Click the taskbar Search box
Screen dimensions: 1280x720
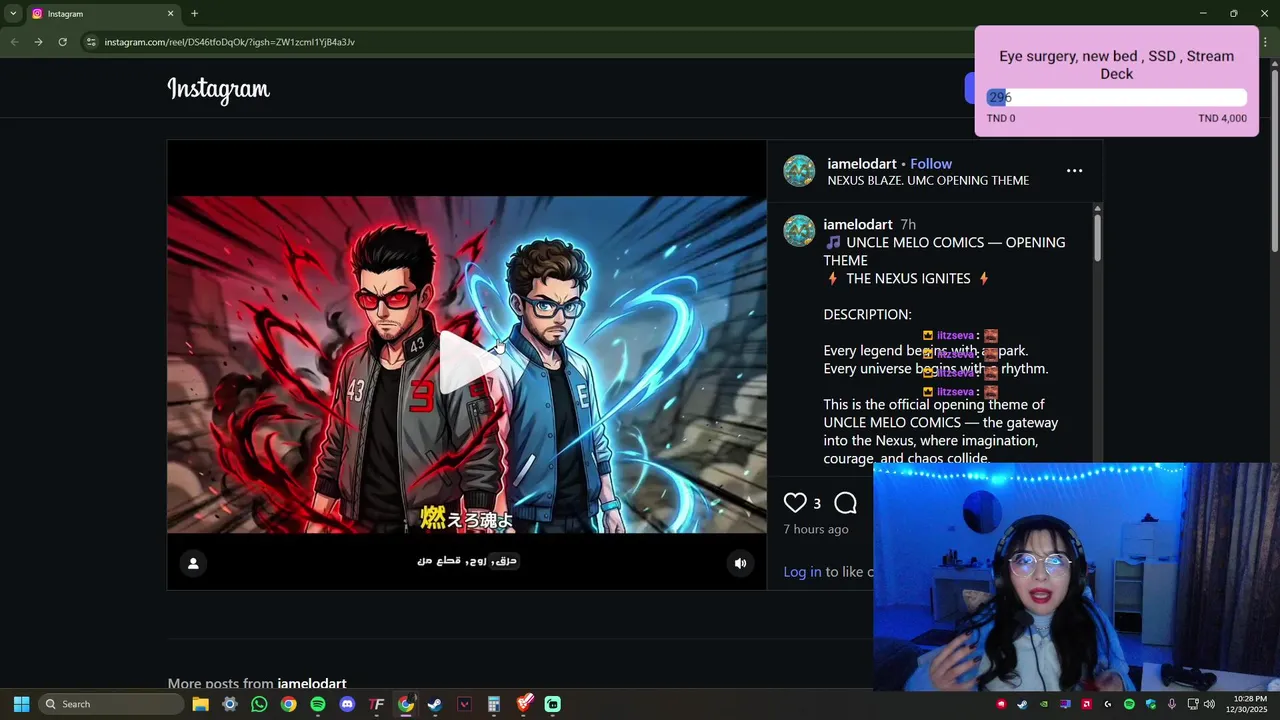point(113,704)
